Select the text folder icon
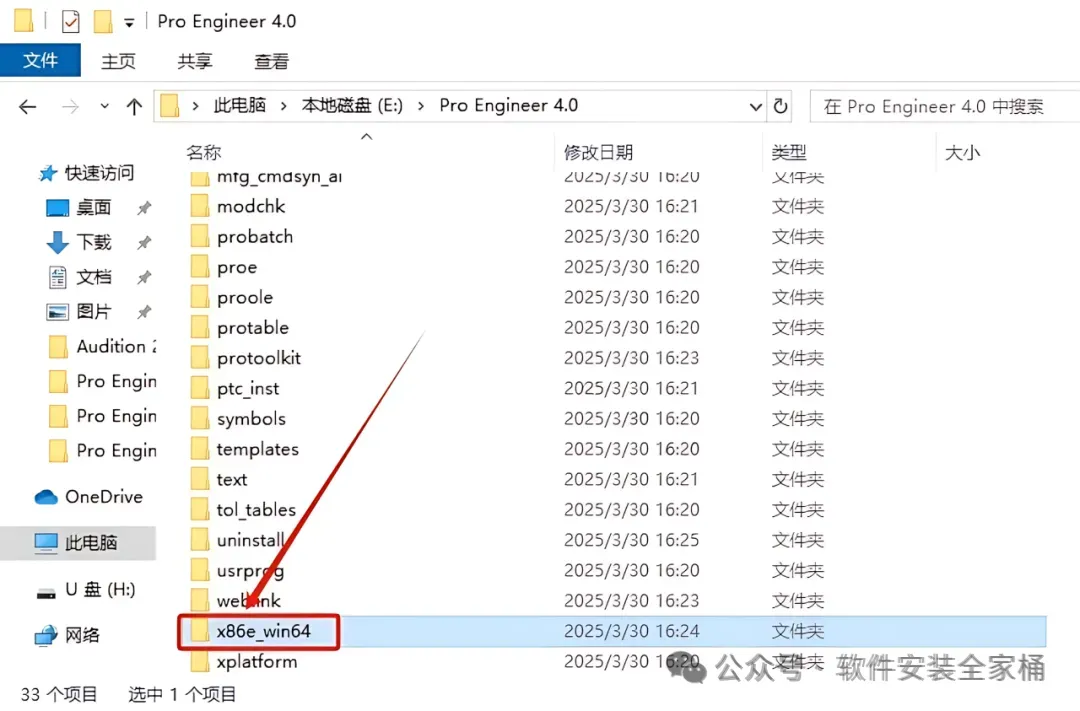 pyautogui.click(x=200, y=479)
